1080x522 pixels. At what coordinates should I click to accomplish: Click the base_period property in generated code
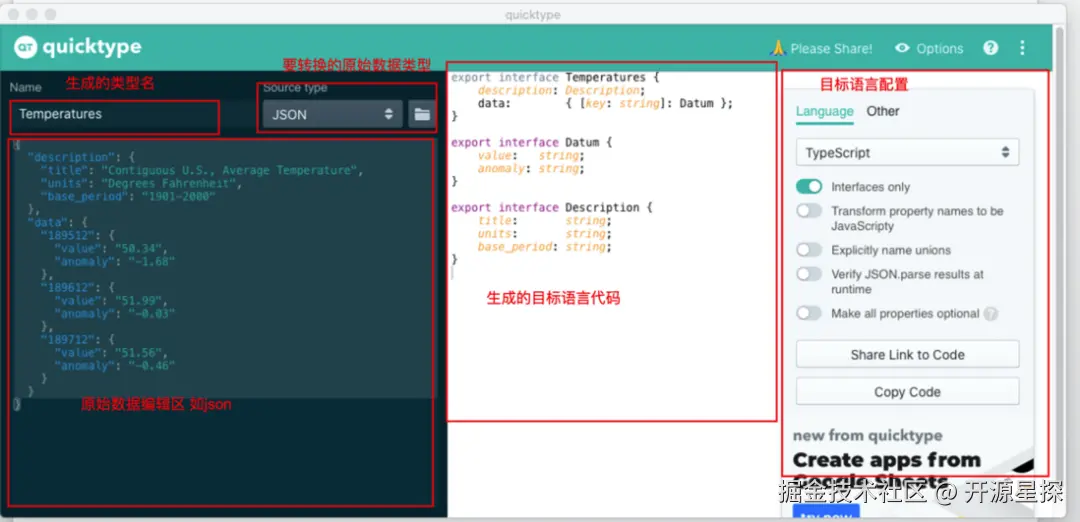click(x=515, y=247)
